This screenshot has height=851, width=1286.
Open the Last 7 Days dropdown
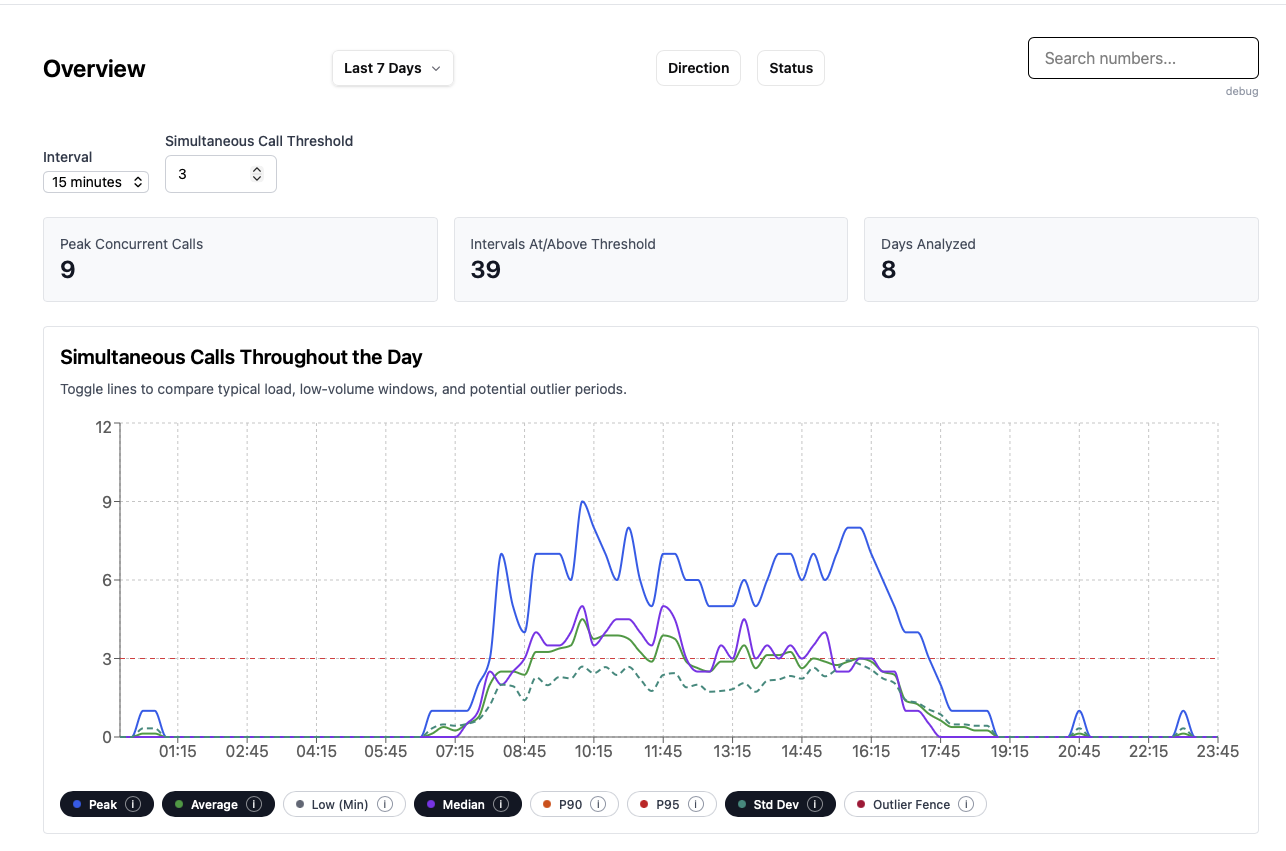point(392,68)
